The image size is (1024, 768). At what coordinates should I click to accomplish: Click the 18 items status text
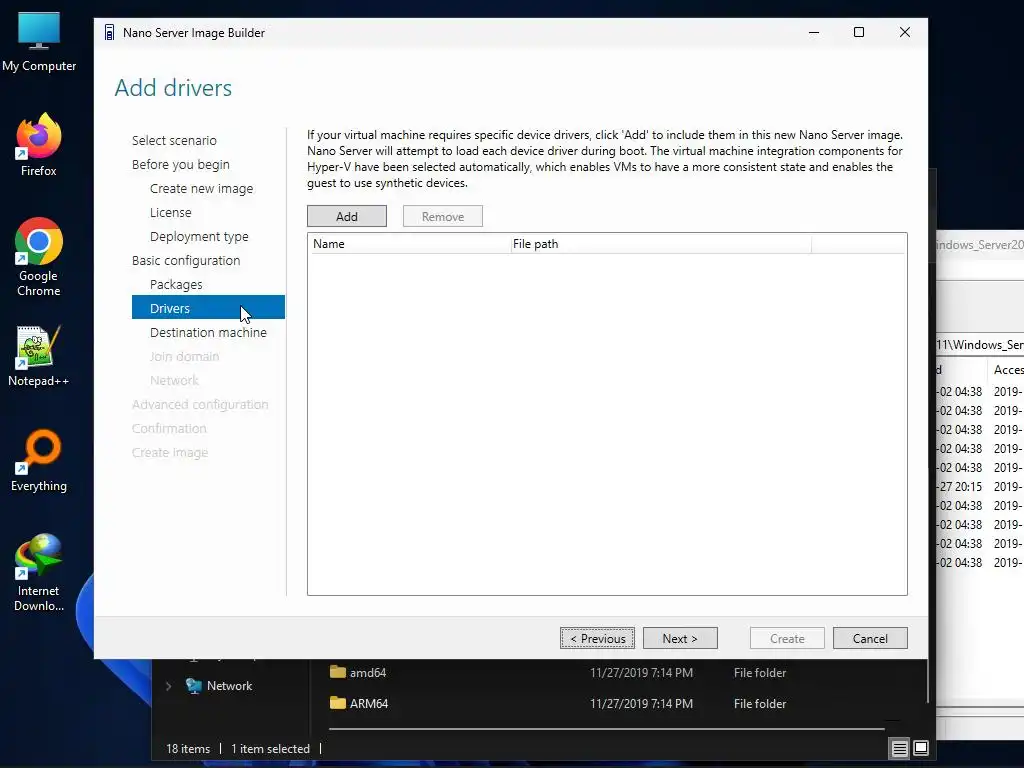point(188,748)
